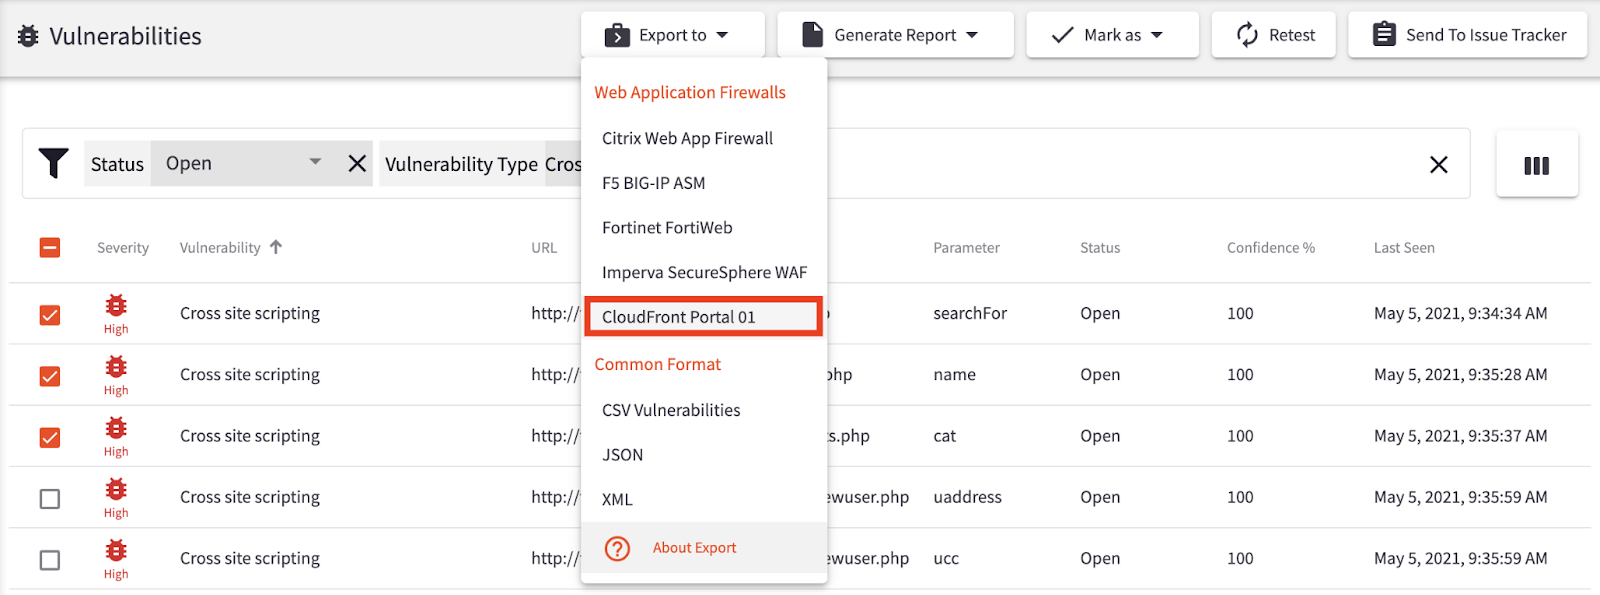1600x595 pixels.
Task: Open the column chooser icon
Action: 1536,165
